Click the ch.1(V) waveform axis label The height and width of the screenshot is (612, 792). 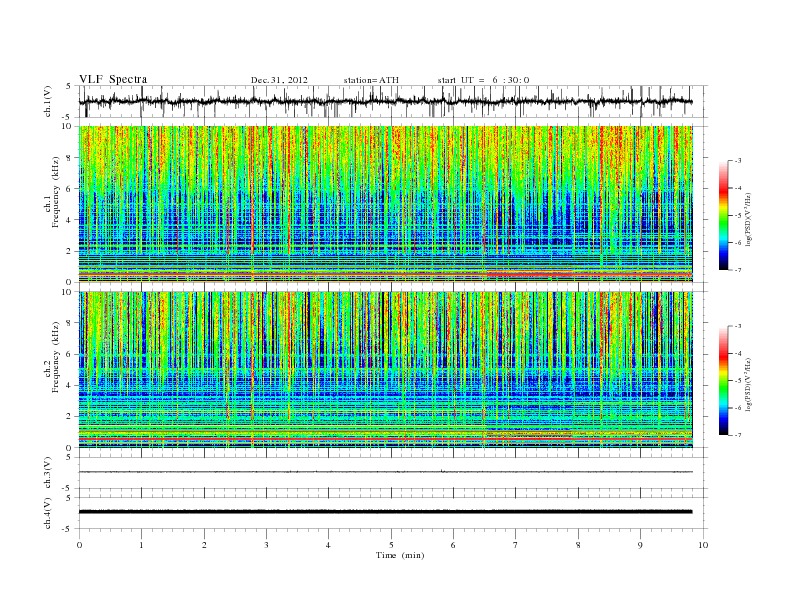point(48,101)
